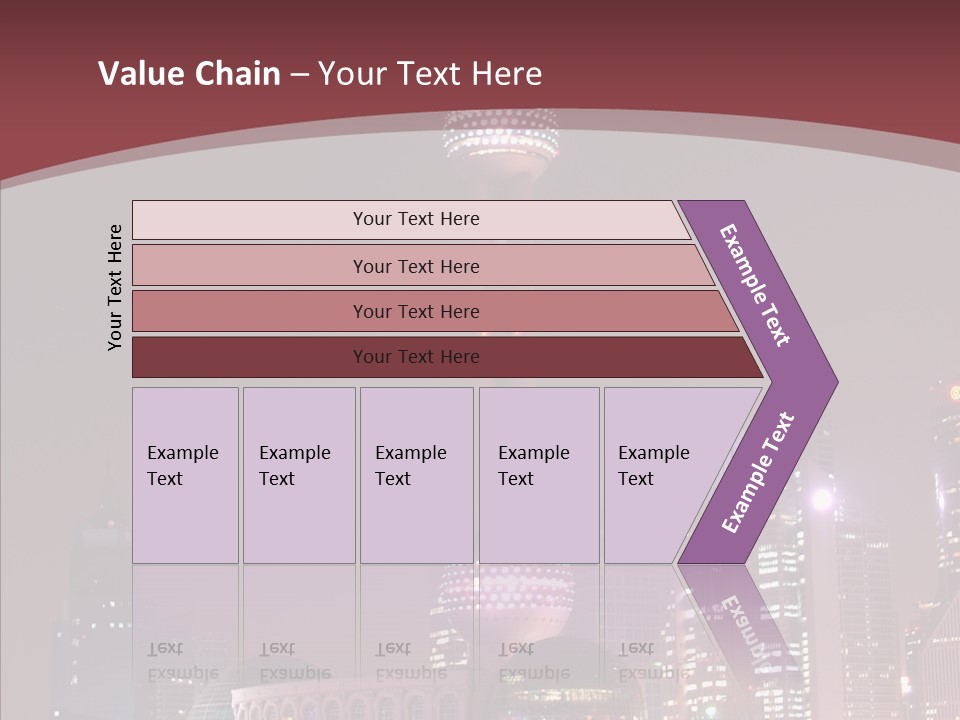Select the third rose-colored text bar
This screenshot has height=720, width=960.
[415, 311]
